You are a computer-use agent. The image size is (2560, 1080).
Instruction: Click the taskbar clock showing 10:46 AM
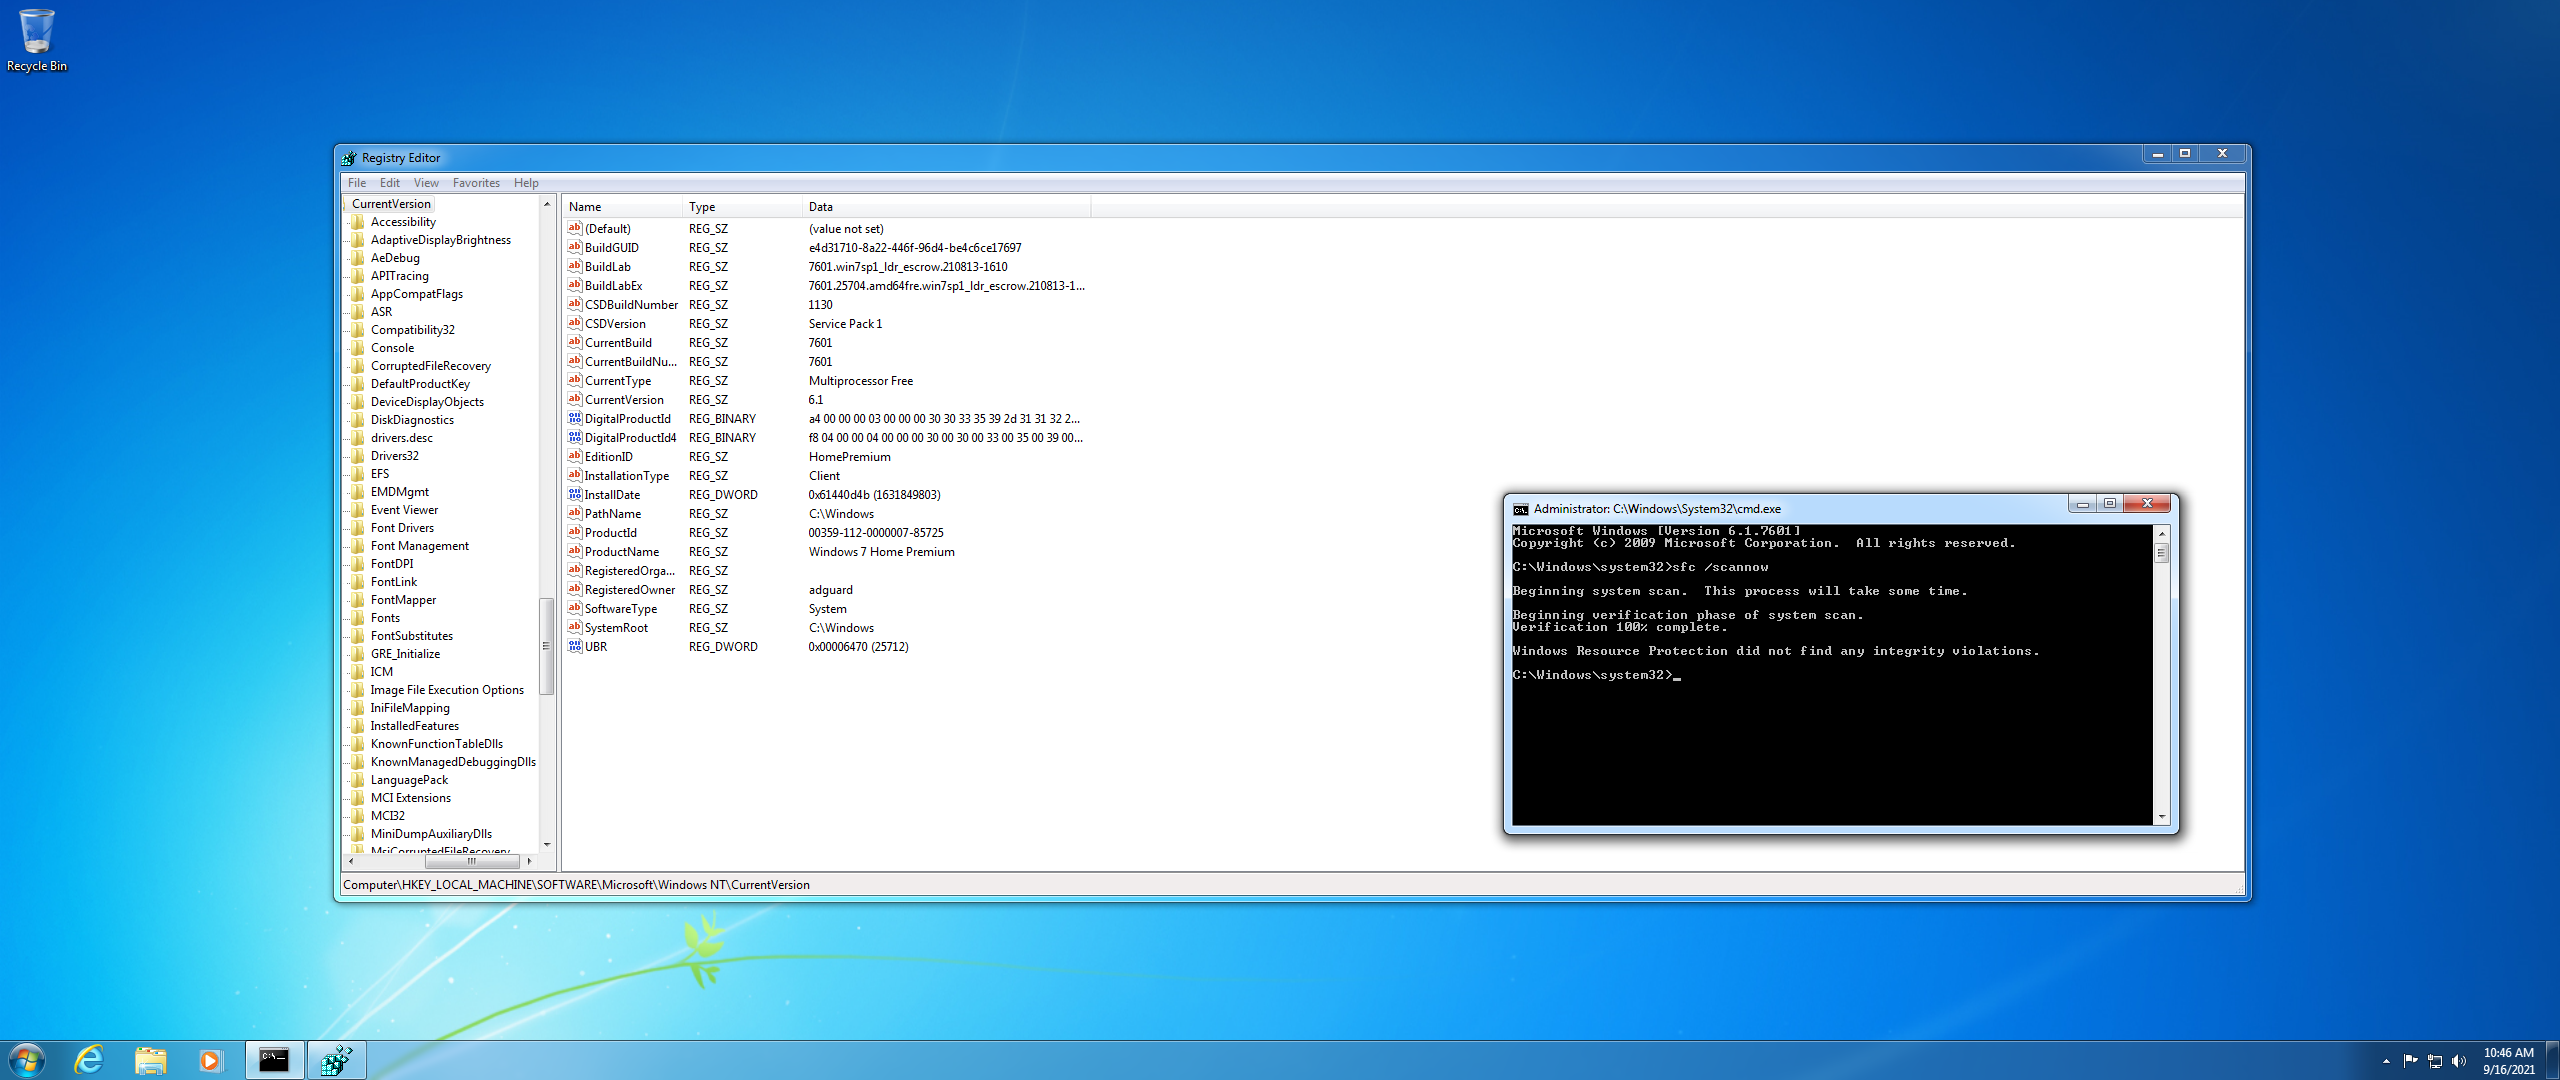click(2509, 1060)
